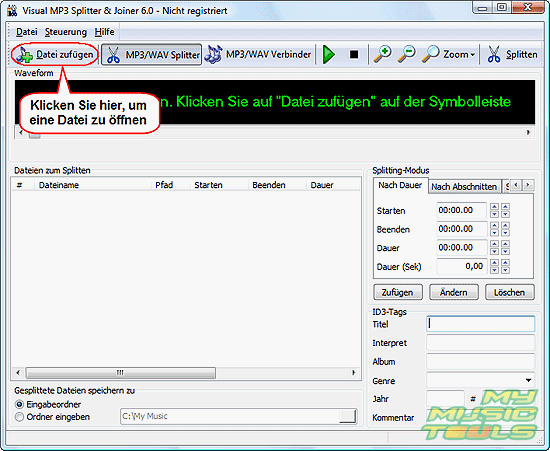Click the Pfad column header
This screenshot has width=550, height=451.
coord(170,185)
